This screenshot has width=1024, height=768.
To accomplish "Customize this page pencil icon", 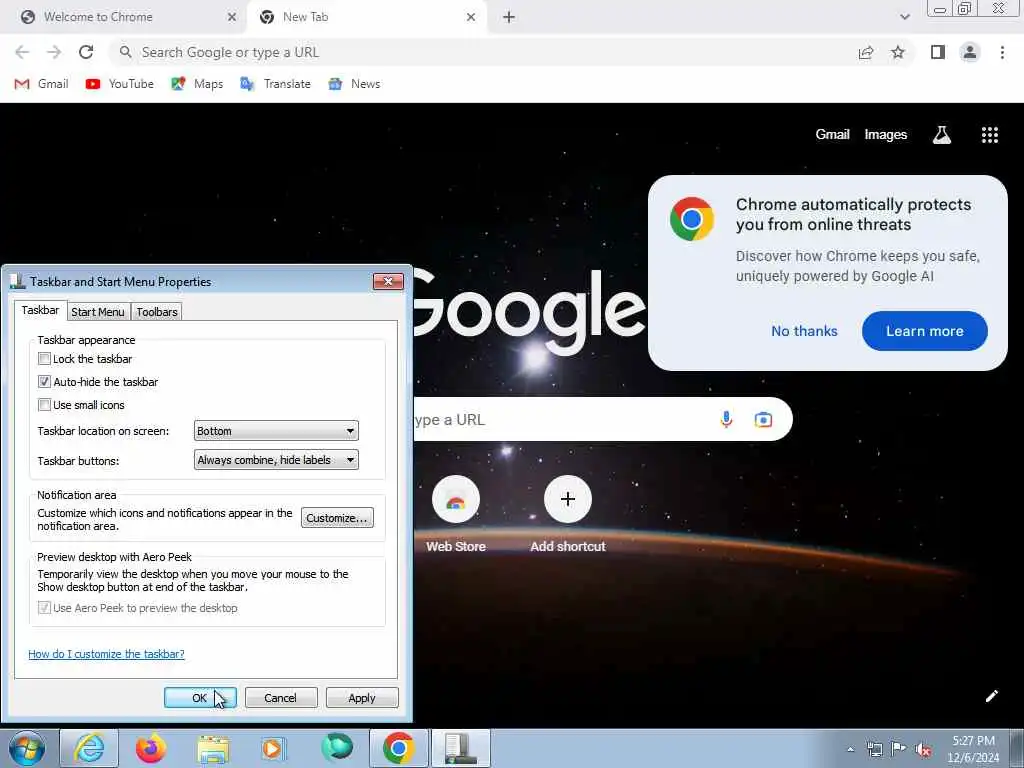I will 991,696.
